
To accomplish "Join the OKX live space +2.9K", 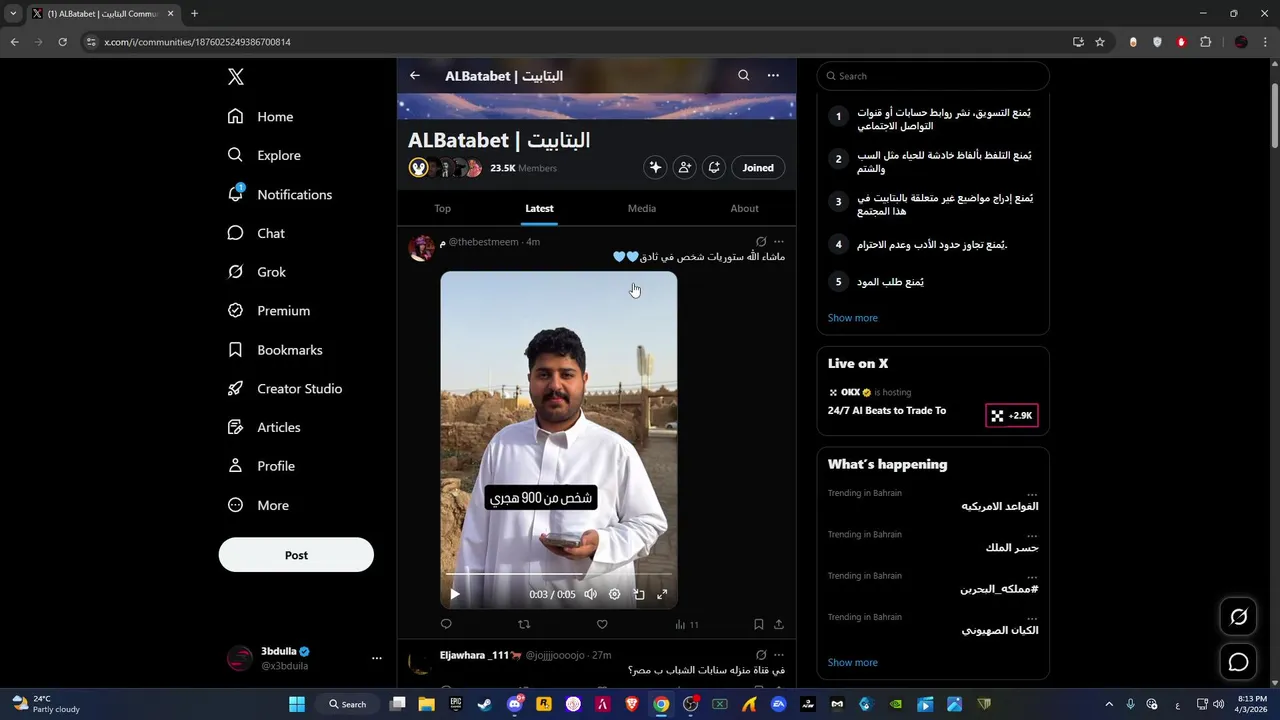I will click(1012, 415).
